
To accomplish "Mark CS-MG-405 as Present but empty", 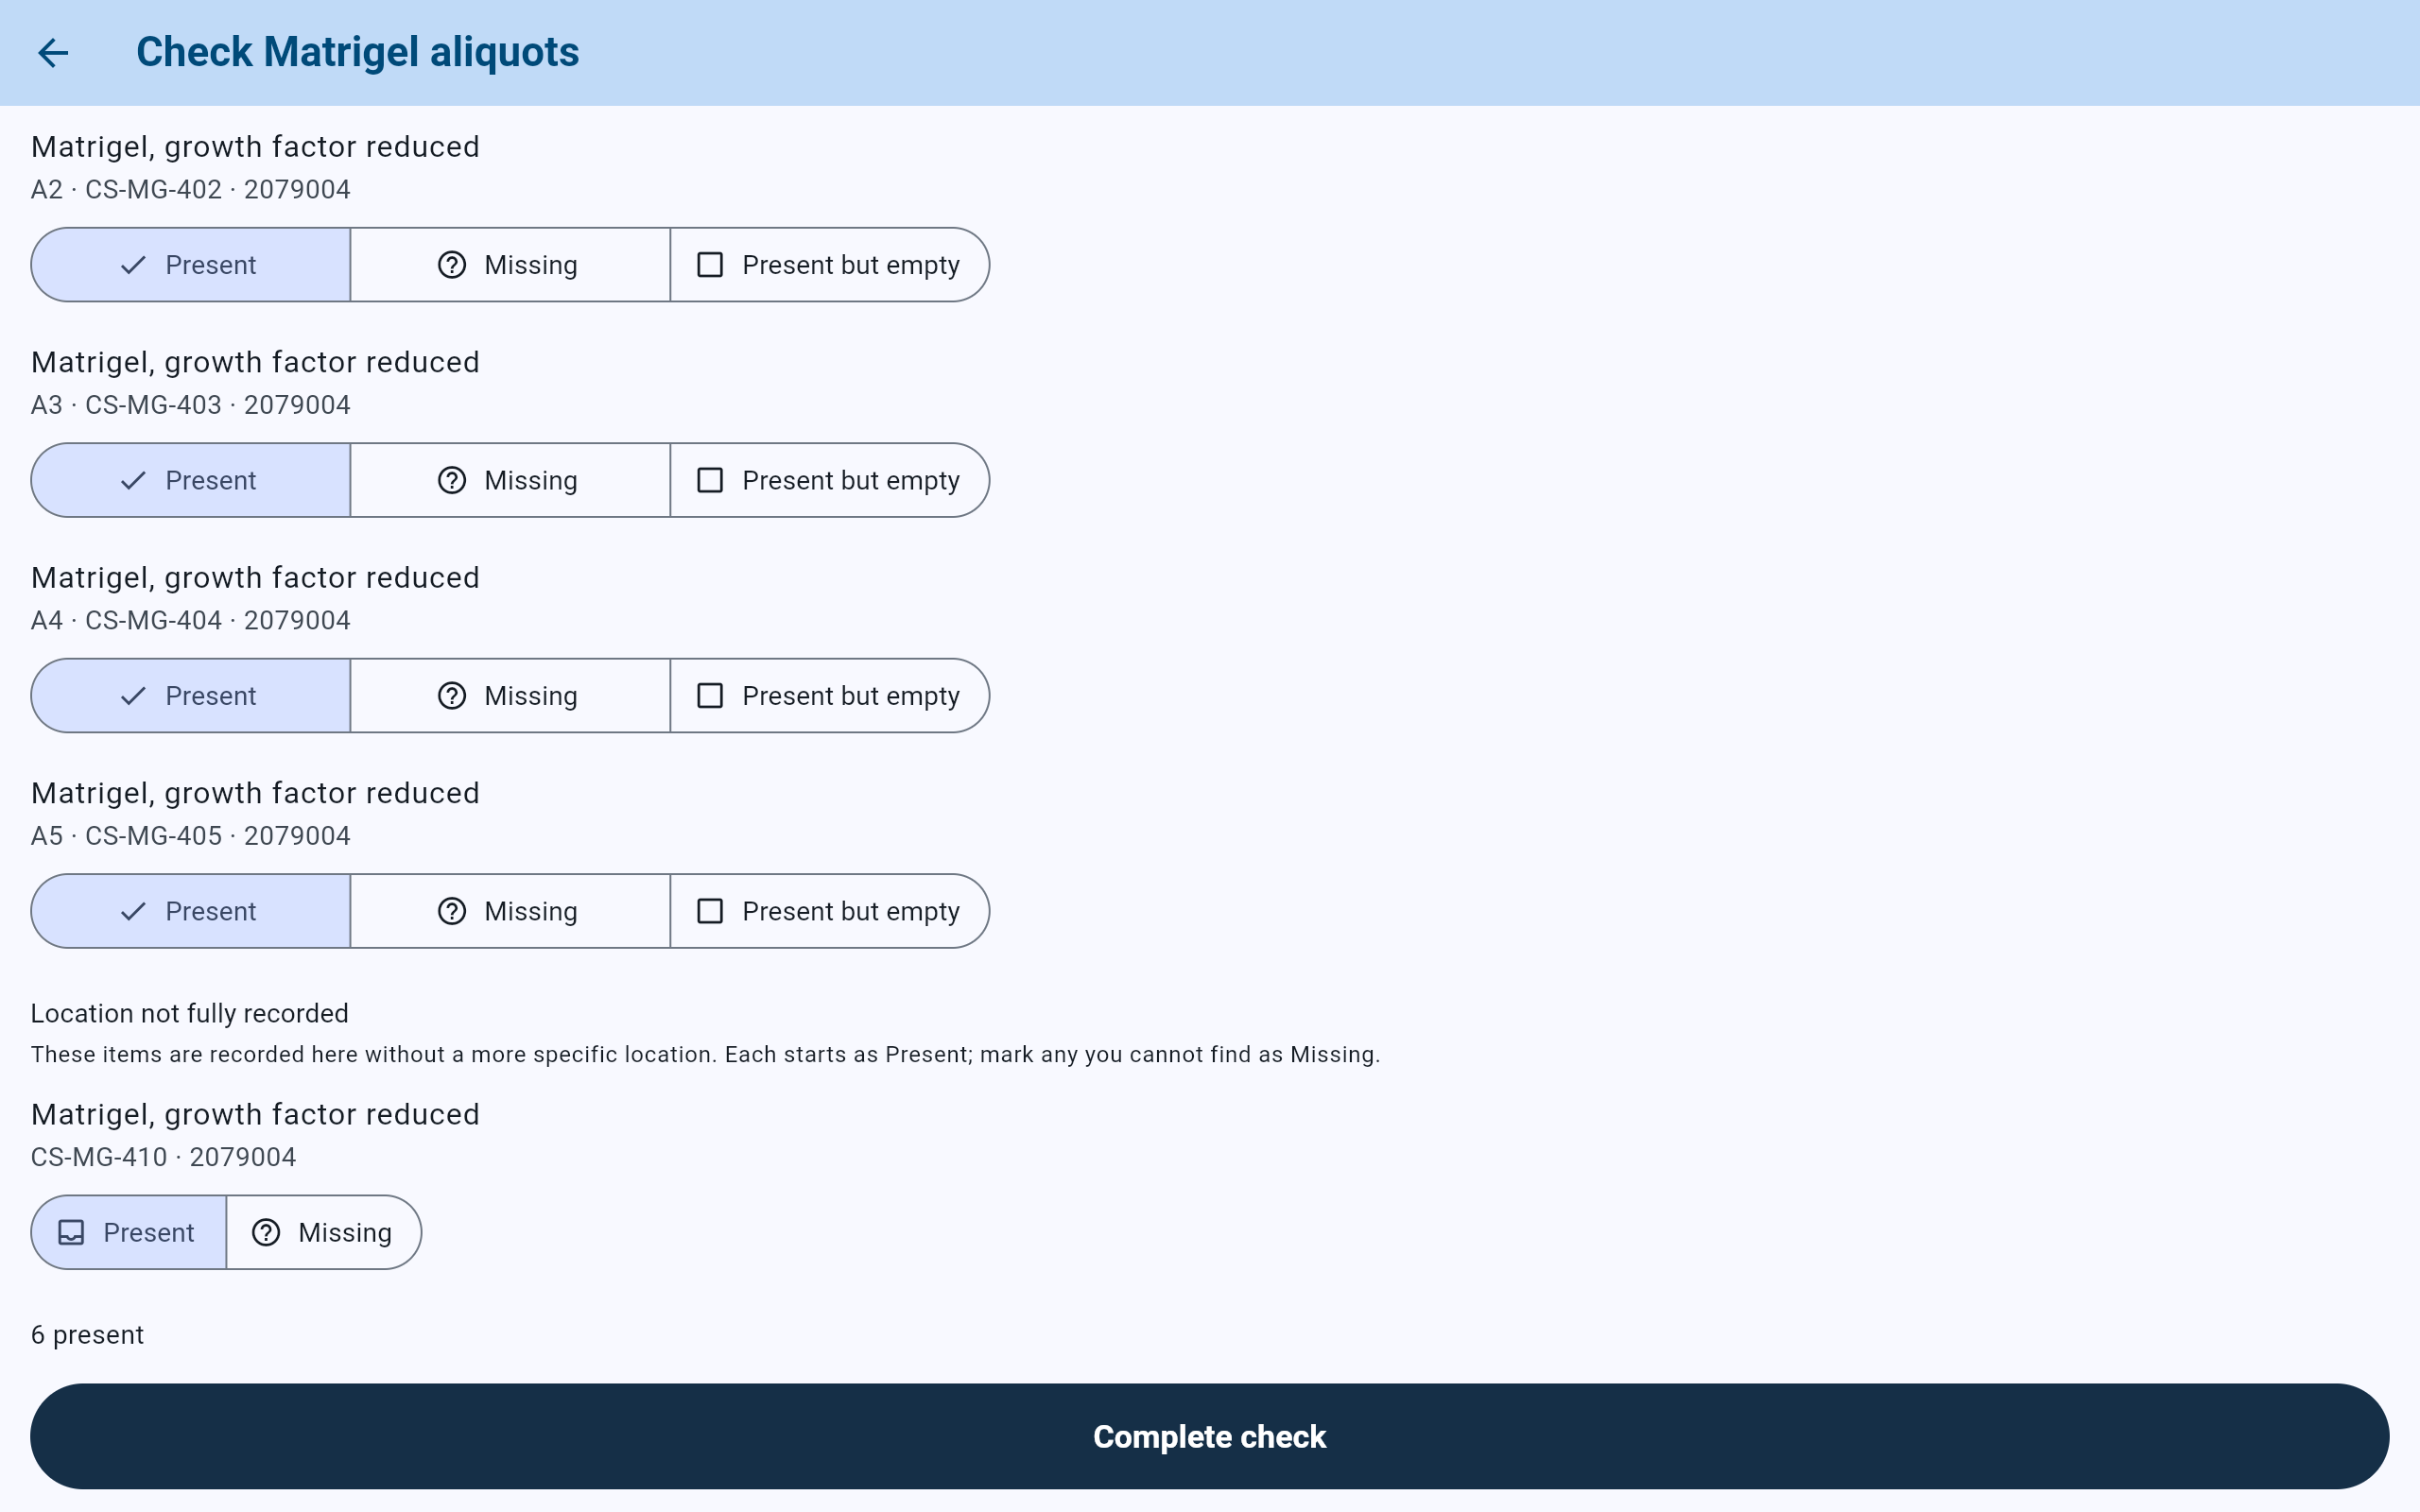I will [830, 911].
